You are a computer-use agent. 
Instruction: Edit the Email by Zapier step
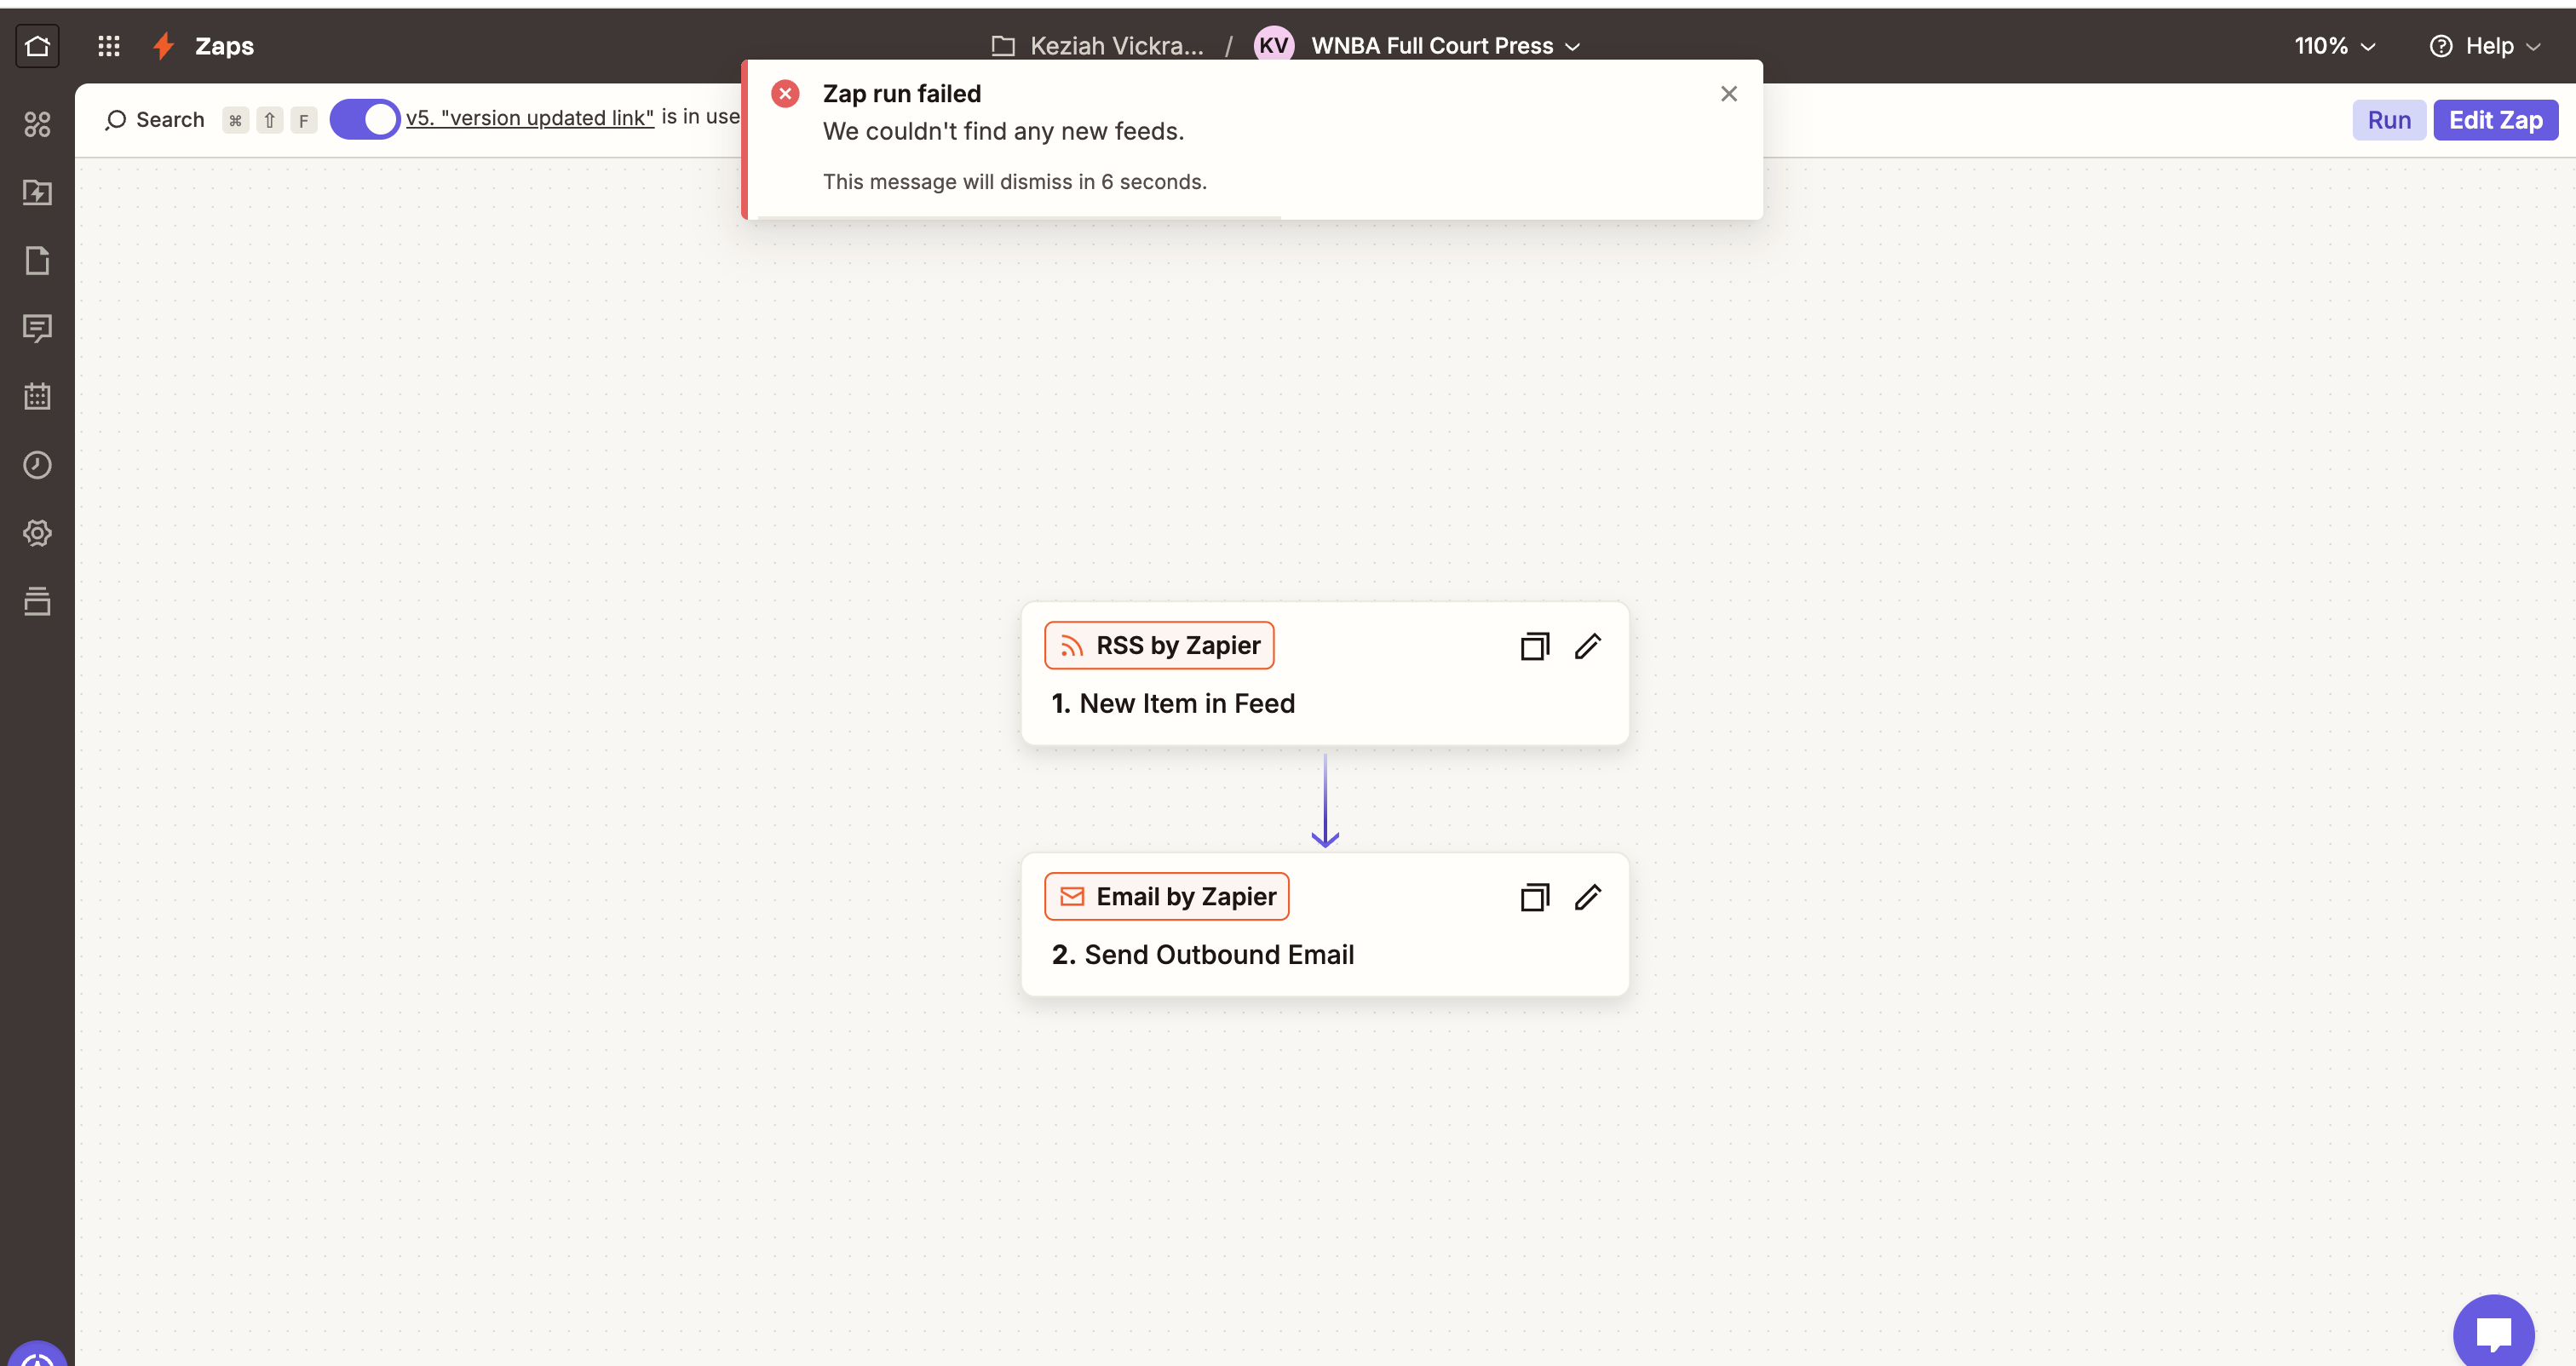1588,897
